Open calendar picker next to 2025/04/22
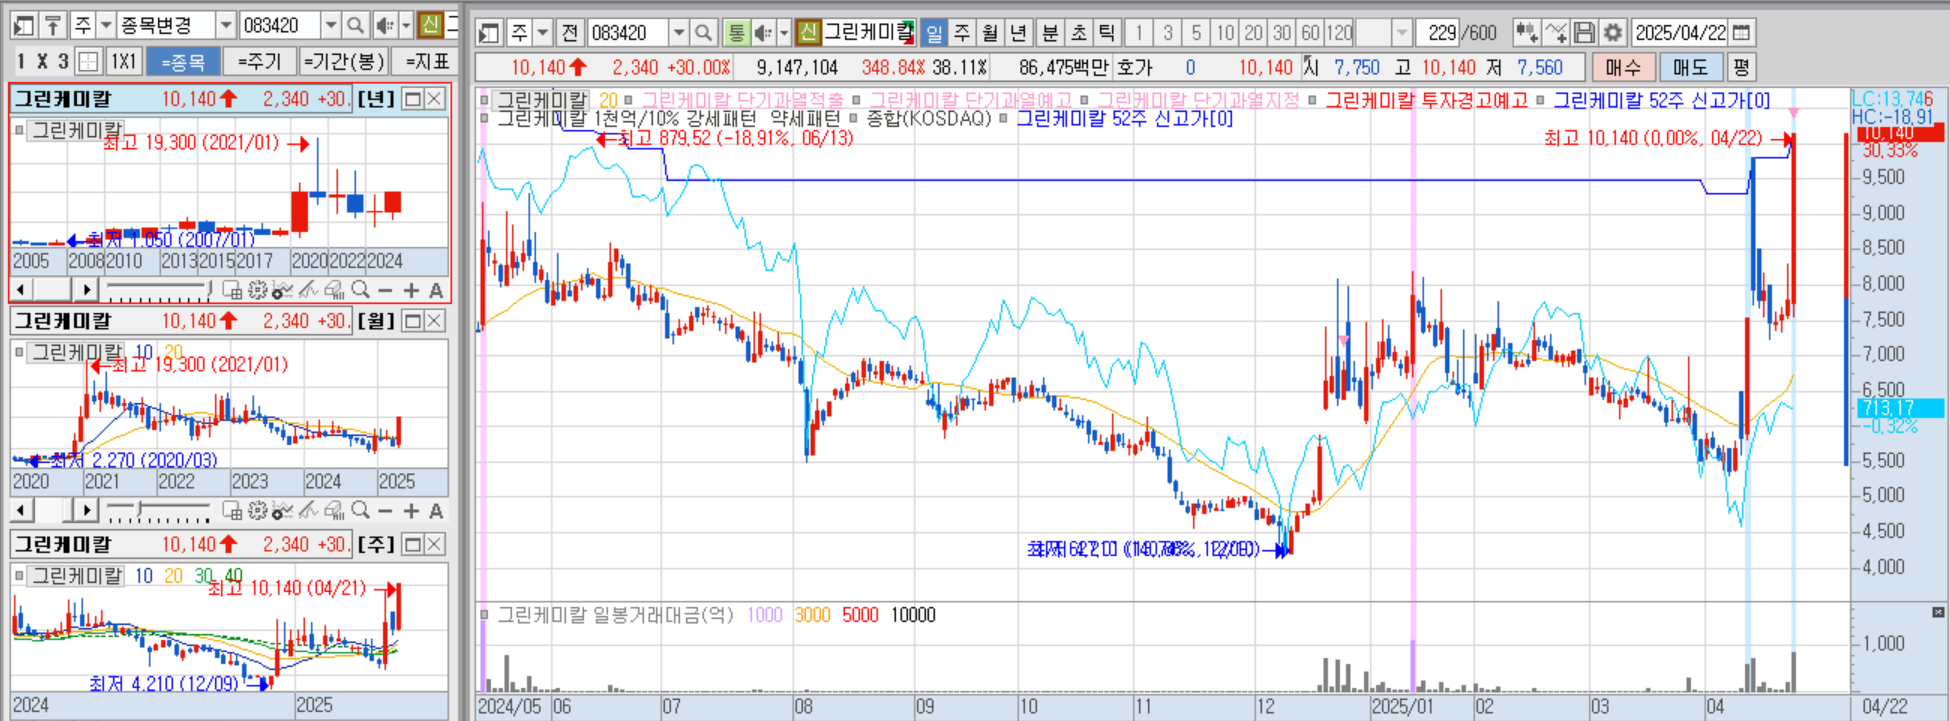This screenshot has width=1950, height=721. click(1741, 33)
